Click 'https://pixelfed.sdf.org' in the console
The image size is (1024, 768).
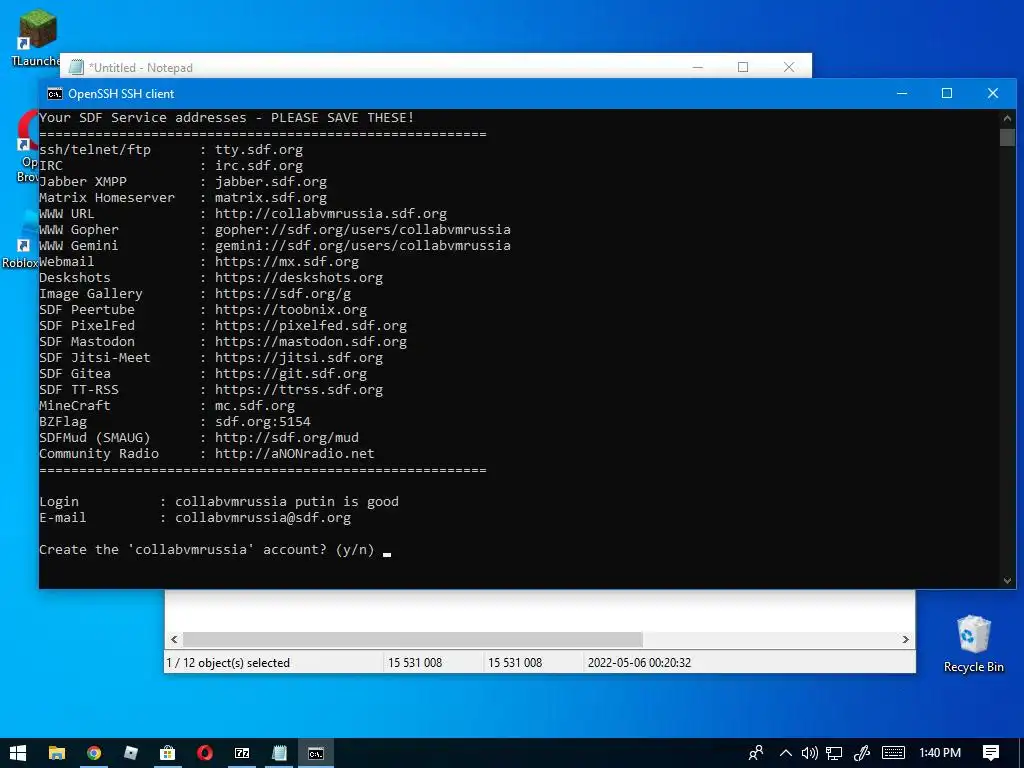coord(311,326)
